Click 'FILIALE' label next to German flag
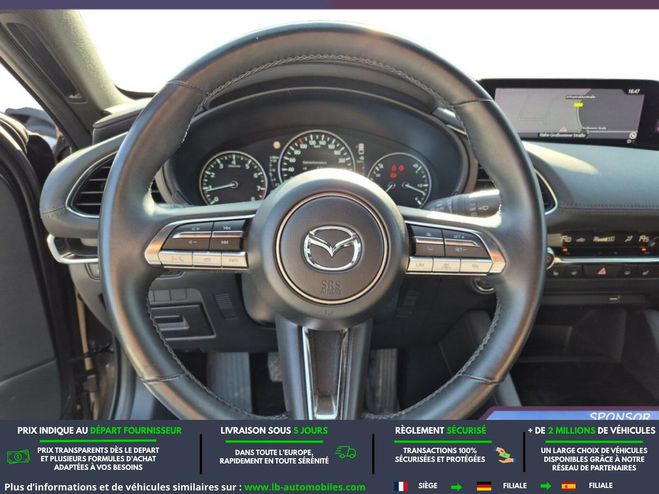This screenshot has height=494, width=659. pos(514,486)
